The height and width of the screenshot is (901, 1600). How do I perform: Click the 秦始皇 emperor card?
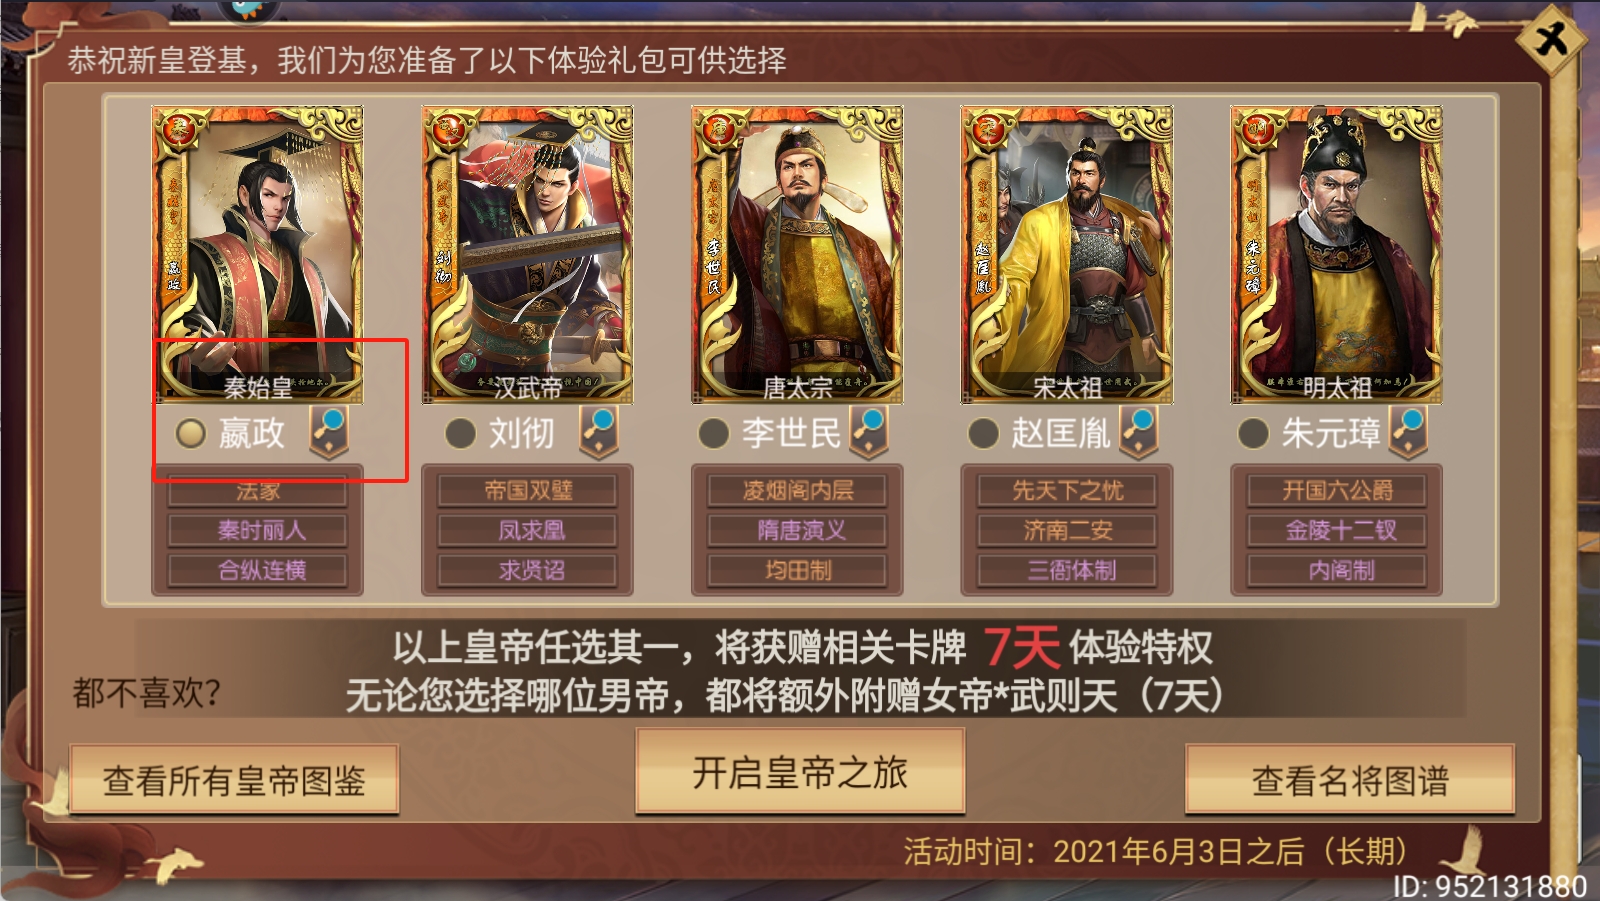point(257,255)
